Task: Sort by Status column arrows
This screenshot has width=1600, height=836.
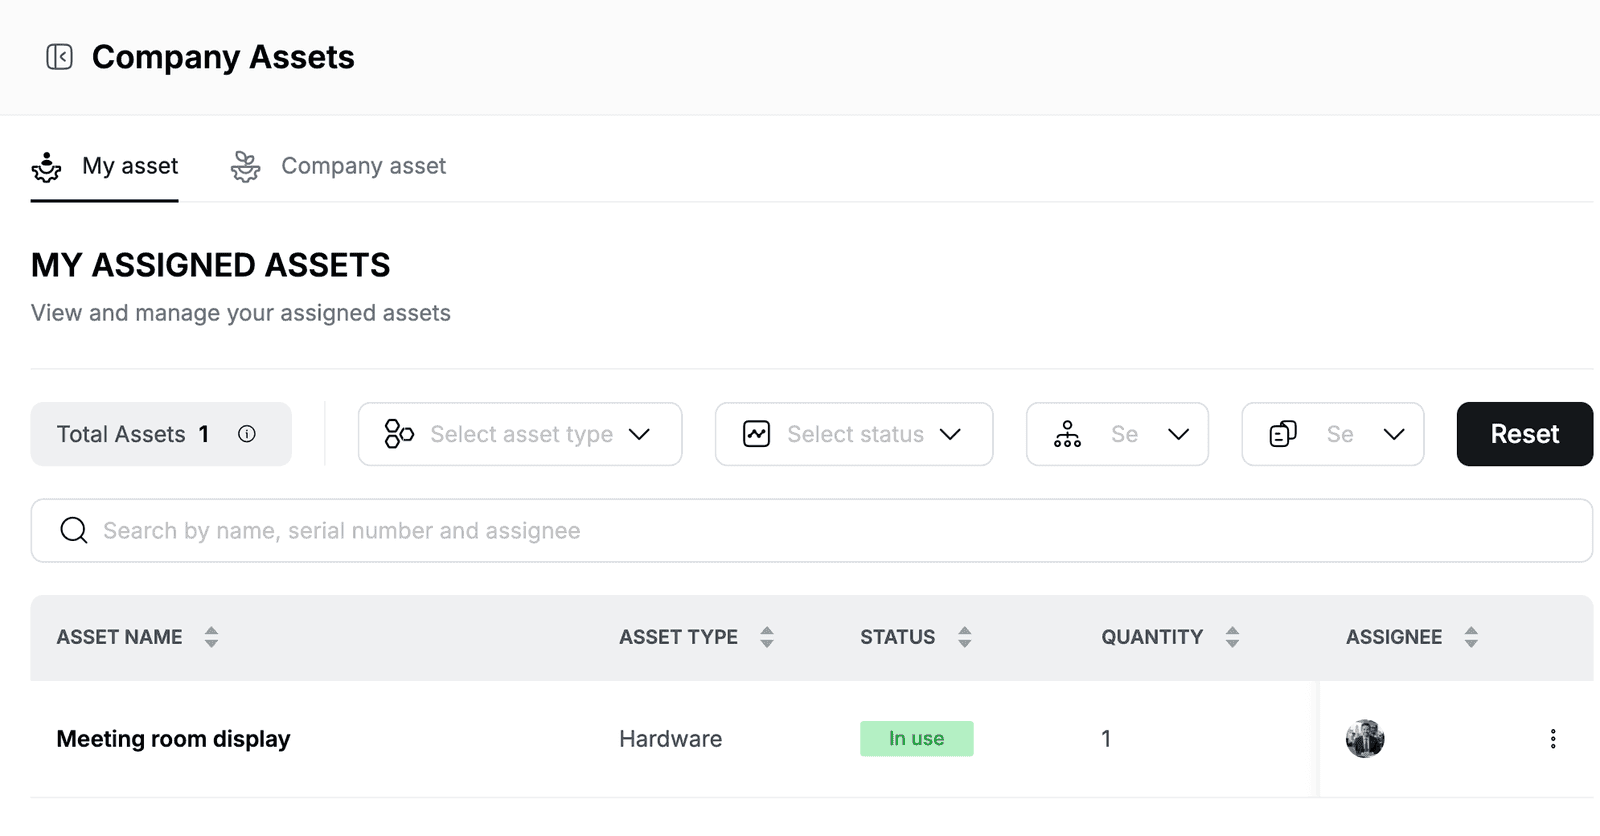Action: 965,637
